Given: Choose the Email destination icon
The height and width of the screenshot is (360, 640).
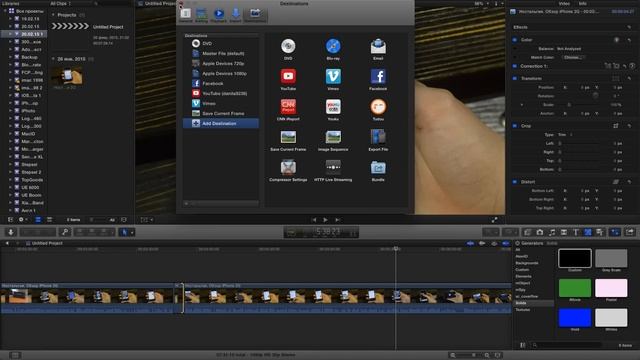Looking at the screenshot, I should click(x=378, y=46).
